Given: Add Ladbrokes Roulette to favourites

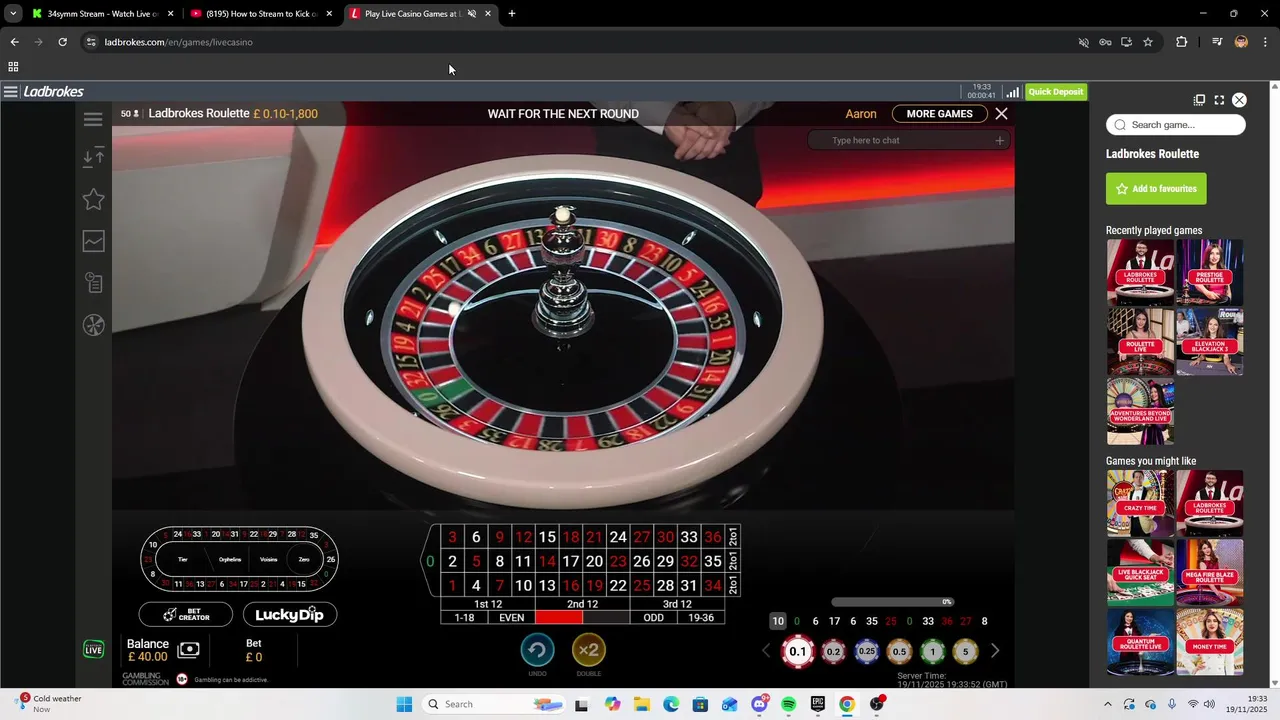Looking at the screenshot, I should [1156, 189].
